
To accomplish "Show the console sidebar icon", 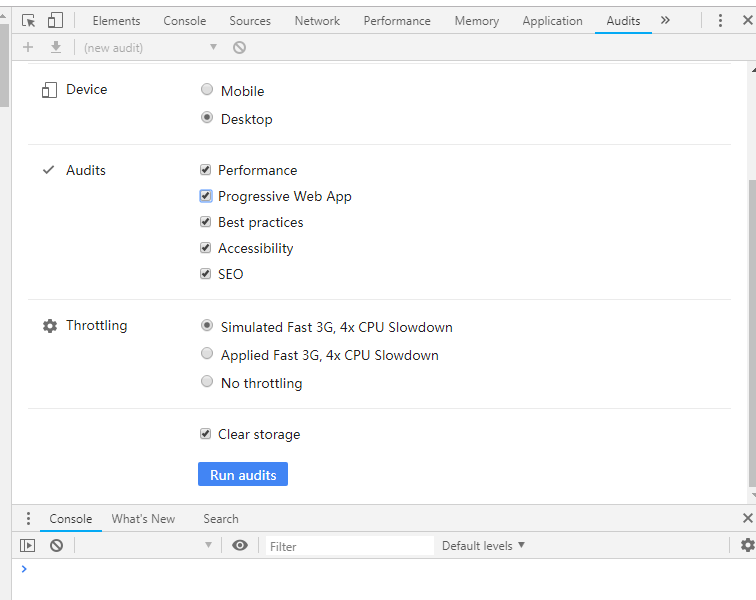I will (27, 545).
